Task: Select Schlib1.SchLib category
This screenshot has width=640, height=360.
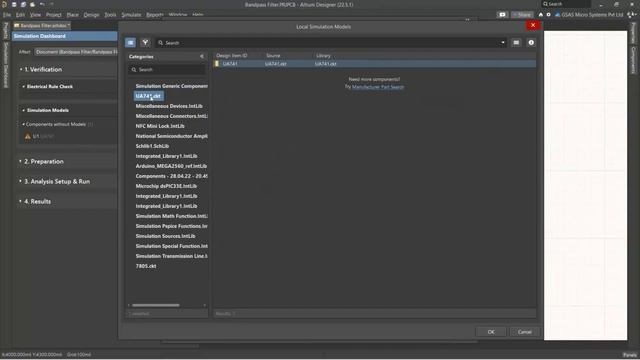Action: [x=152, y=146]
